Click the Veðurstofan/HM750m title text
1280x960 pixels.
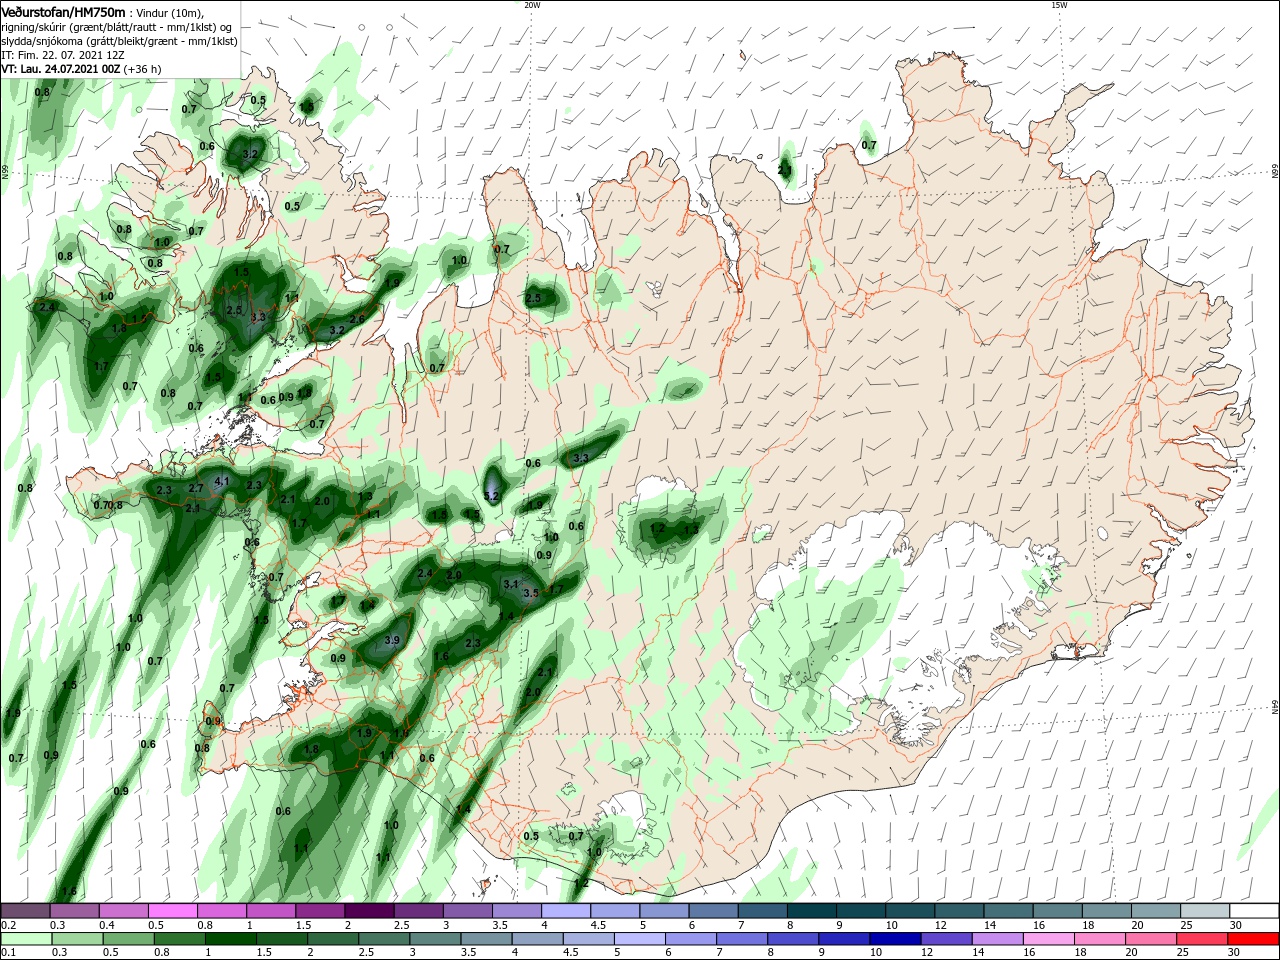pyautogui.click(x=63, y=12)
